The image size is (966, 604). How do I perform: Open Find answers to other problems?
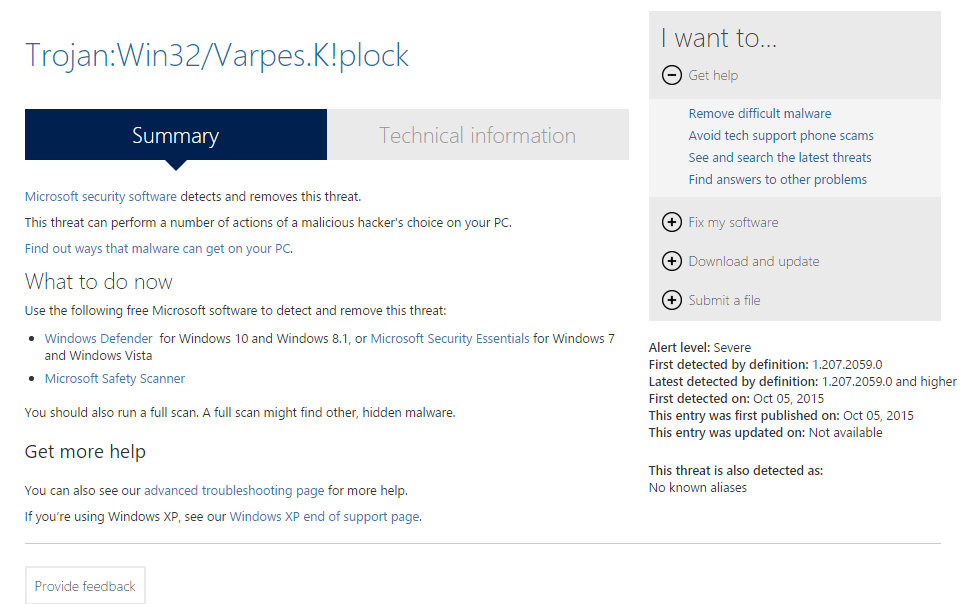tap(778, 179)
